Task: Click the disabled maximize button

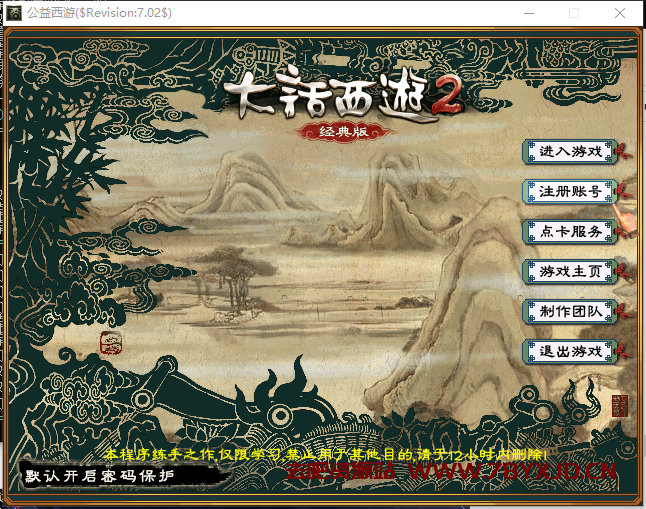Action: (574, 13)
